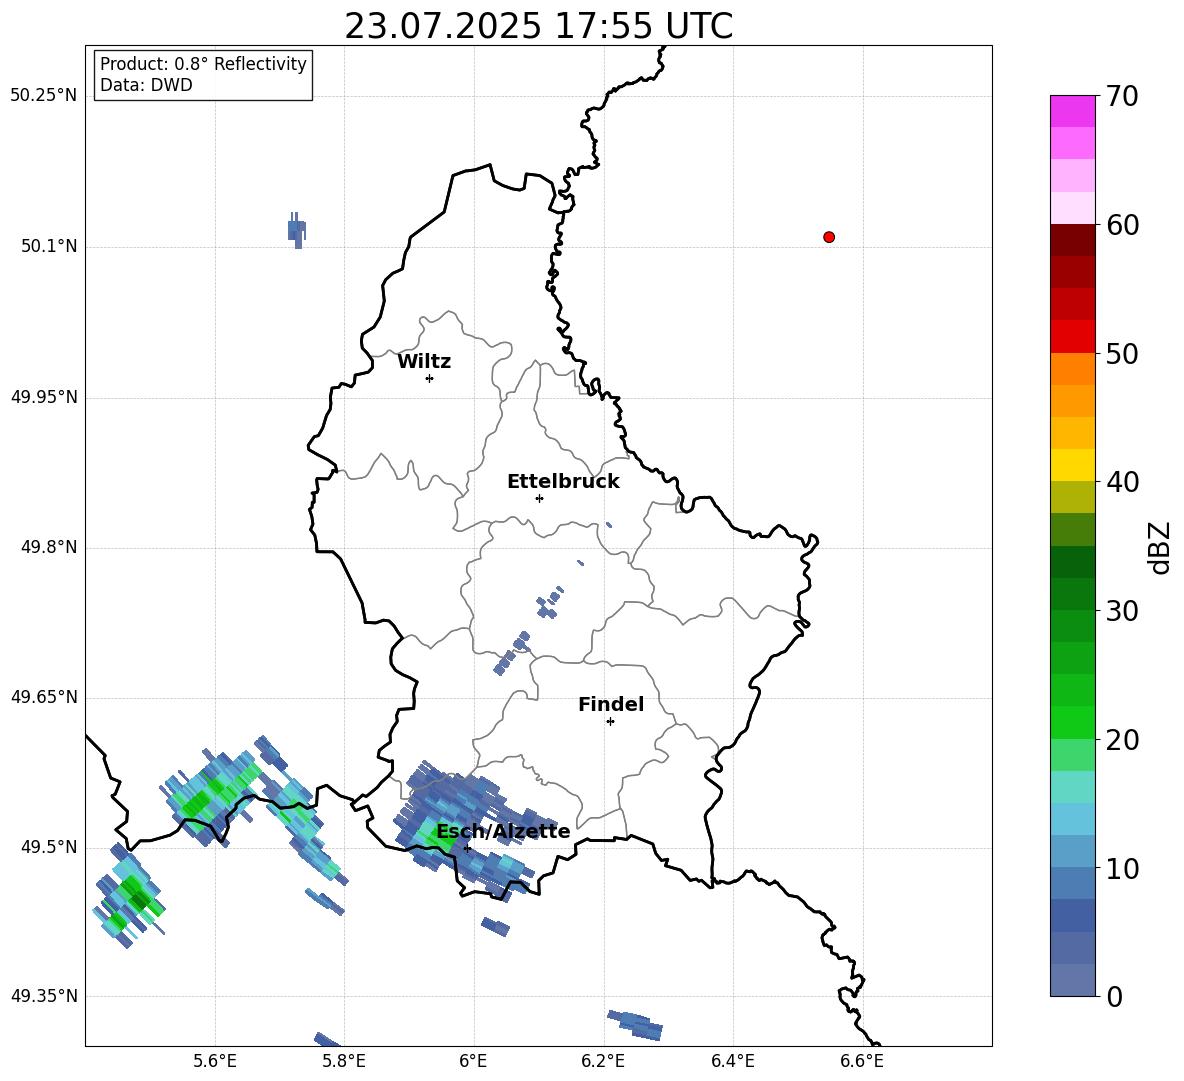Click the Data: DWD text
1184x1081 pixels.
pos(146,85)
